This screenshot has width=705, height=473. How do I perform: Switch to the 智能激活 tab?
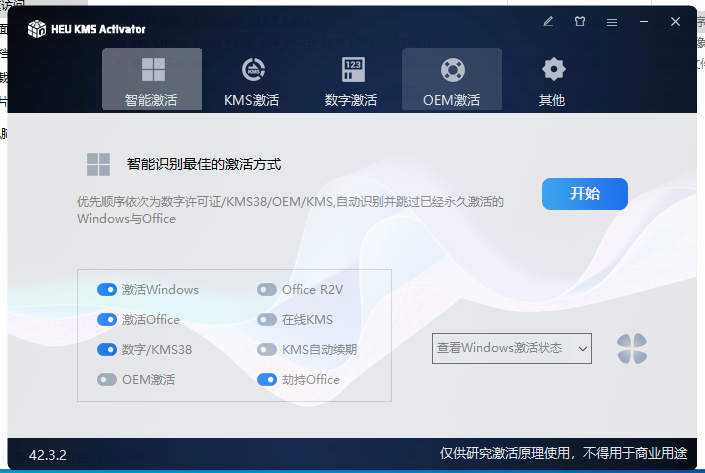(152, 79)
